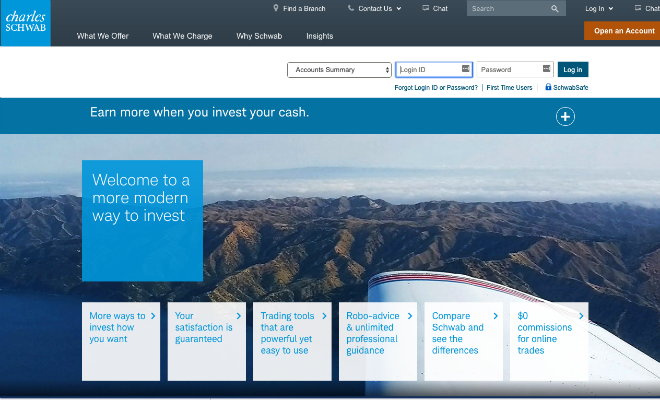660x400 pixels.
Task: Open the What We Offer menu
Action: [x=101, y=36]
